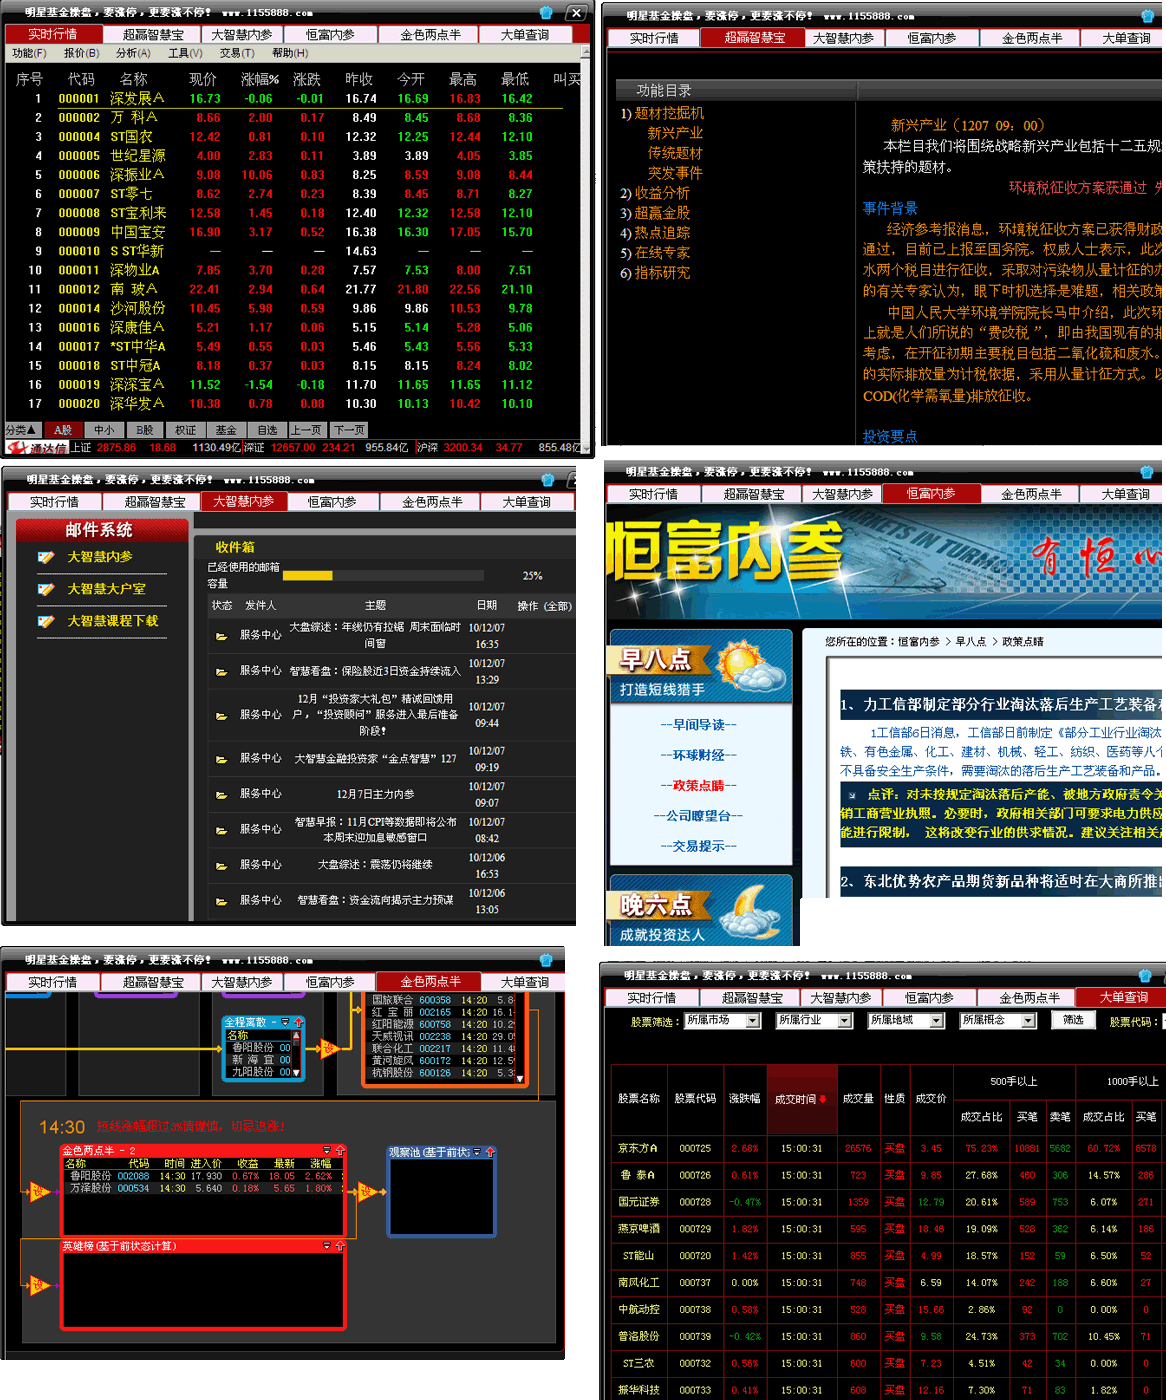The image size is (1166, 1400).
Task: Collapse the 金色两点半-2 panel with its down-triangle
Action: [326, 1151]
